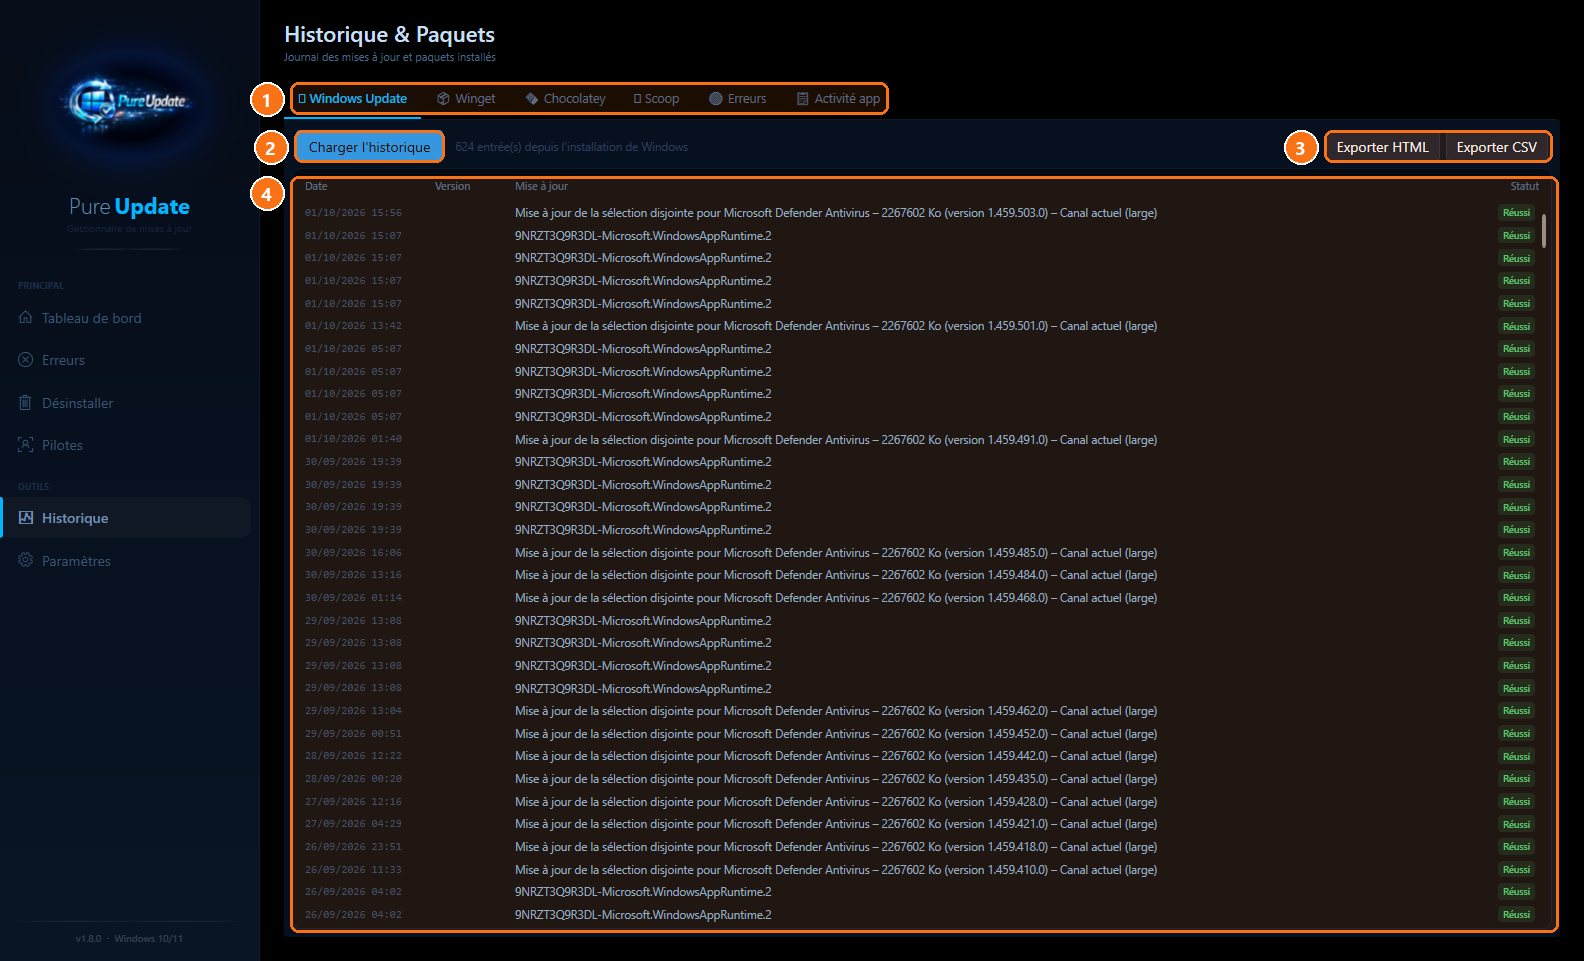Click the Statut column header
The image size is (1584, 961).
tap(1524, 187)
